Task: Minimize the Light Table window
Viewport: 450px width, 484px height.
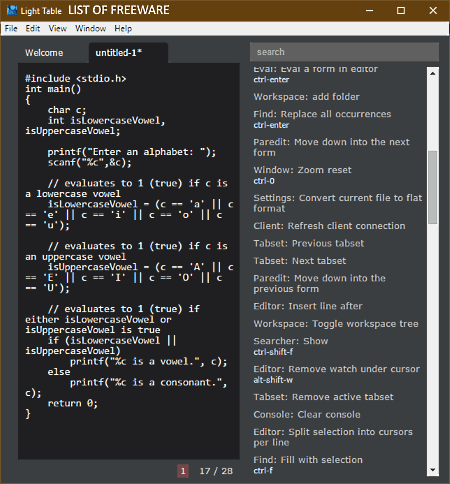Action: pyautogui.click(x=369, y=11)
